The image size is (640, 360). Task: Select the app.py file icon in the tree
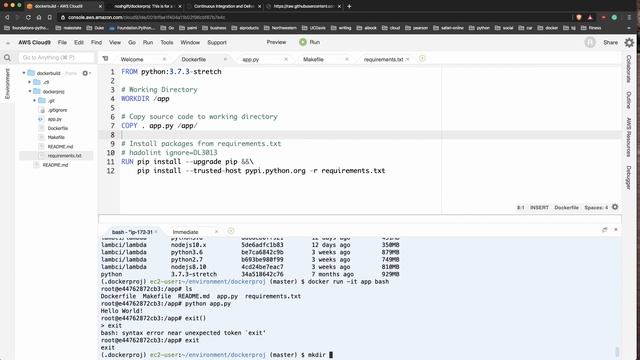(x=41, y=119)
